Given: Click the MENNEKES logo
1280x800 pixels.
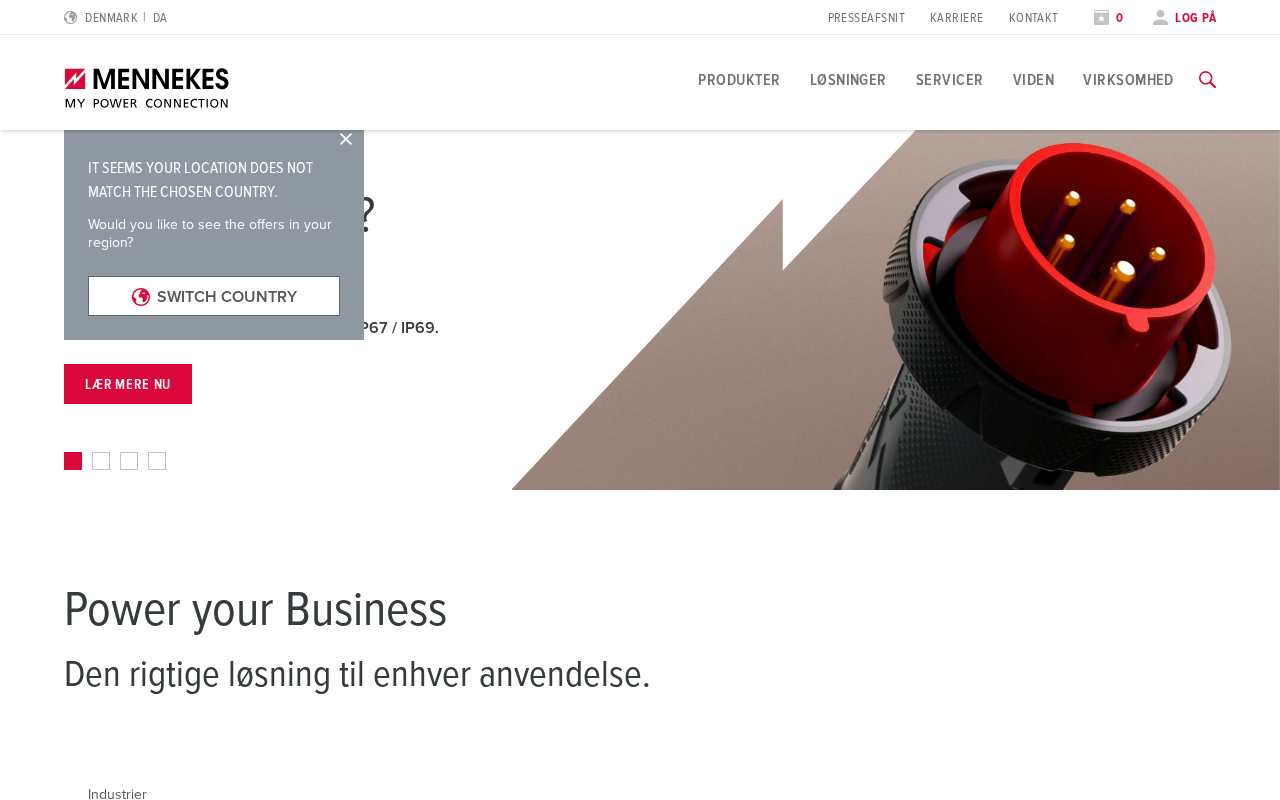Looking at the screenshot, I should (x=147, y=88).
